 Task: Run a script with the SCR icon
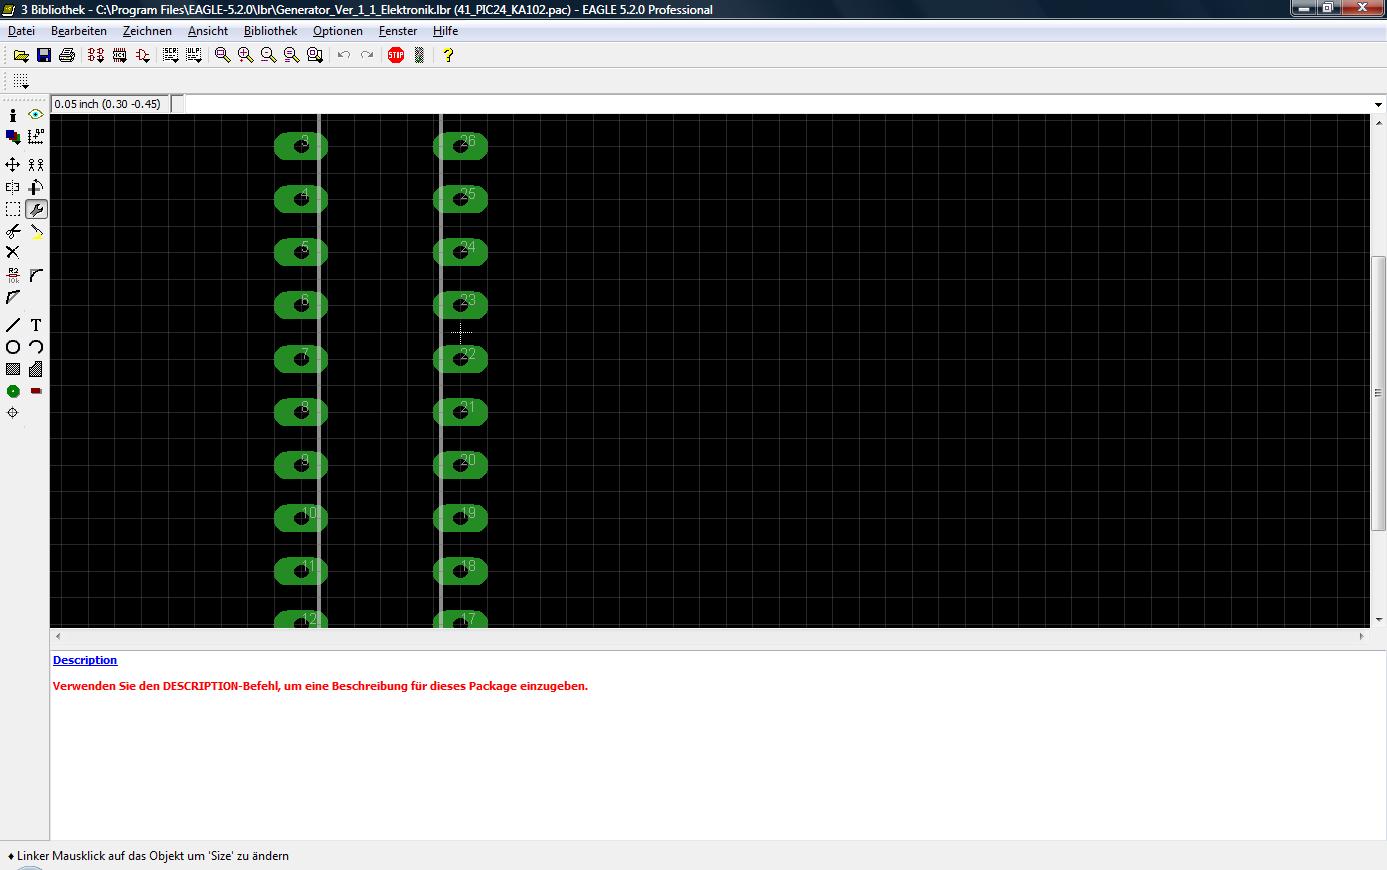(171, 55)
